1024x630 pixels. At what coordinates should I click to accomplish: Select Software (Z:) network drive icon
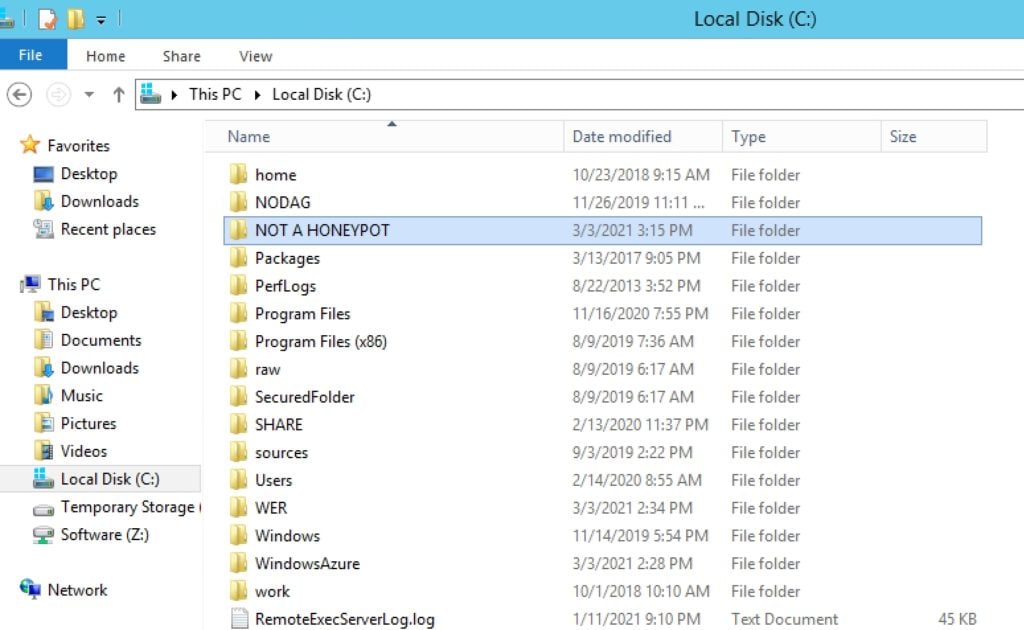43,535
